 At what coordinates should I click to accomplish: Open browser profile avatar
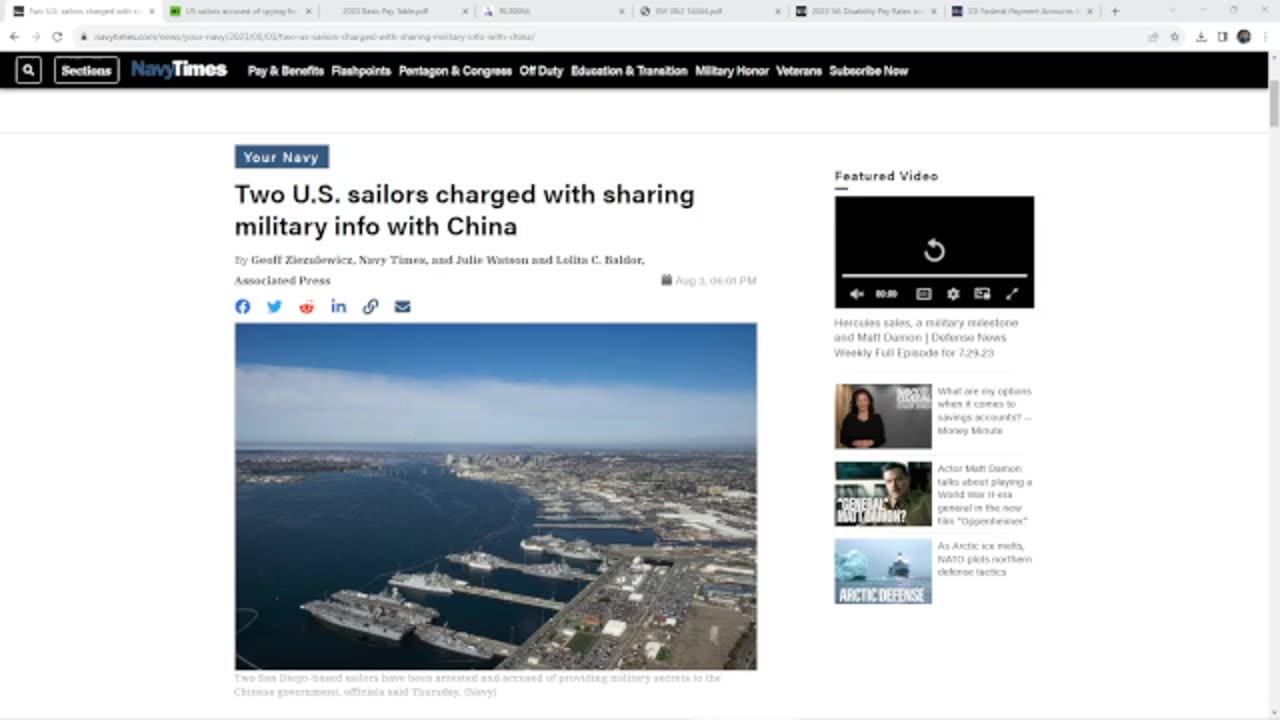point(1243,36)
